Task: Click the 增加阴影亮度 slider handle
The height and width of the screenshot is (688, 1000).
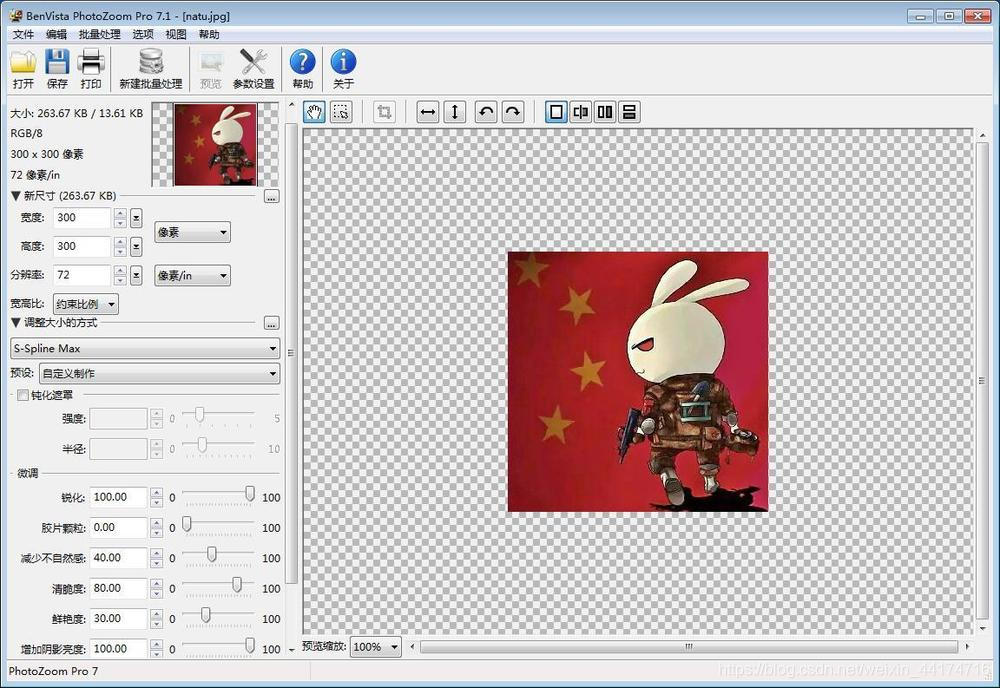Action: coord(250,645)
